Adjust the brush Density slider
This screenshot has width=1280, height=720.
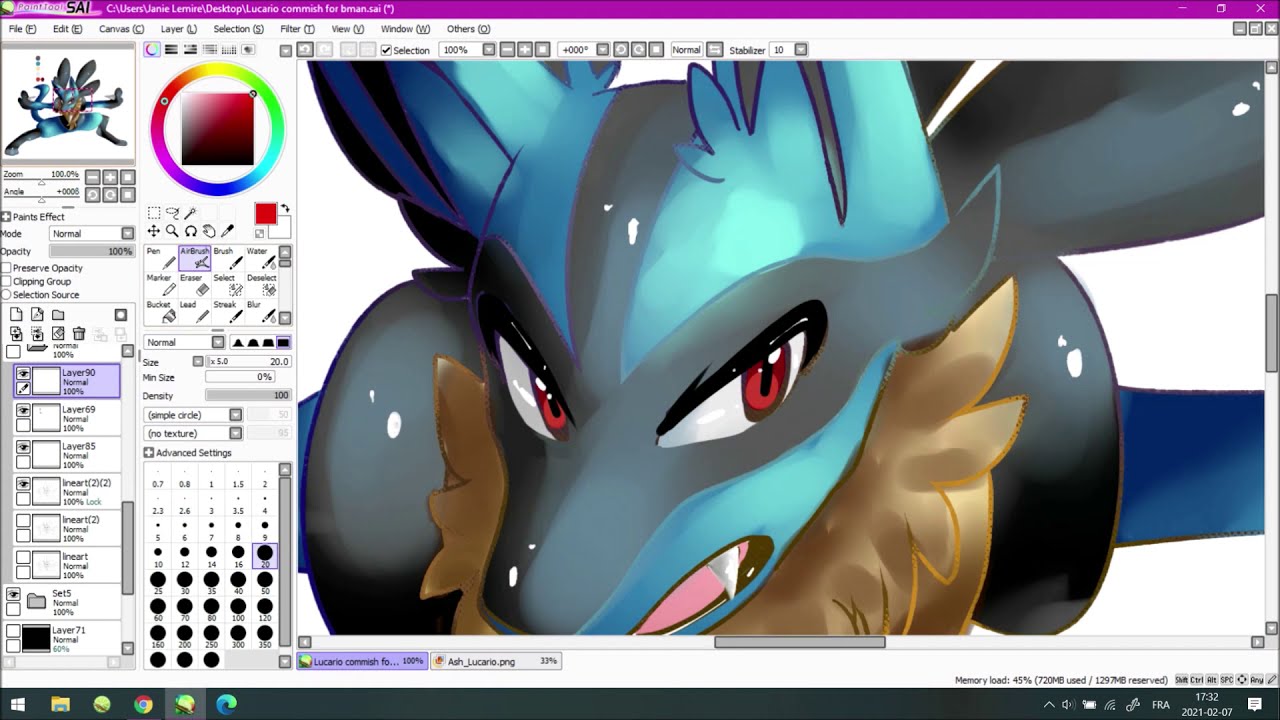click(248, 396)
